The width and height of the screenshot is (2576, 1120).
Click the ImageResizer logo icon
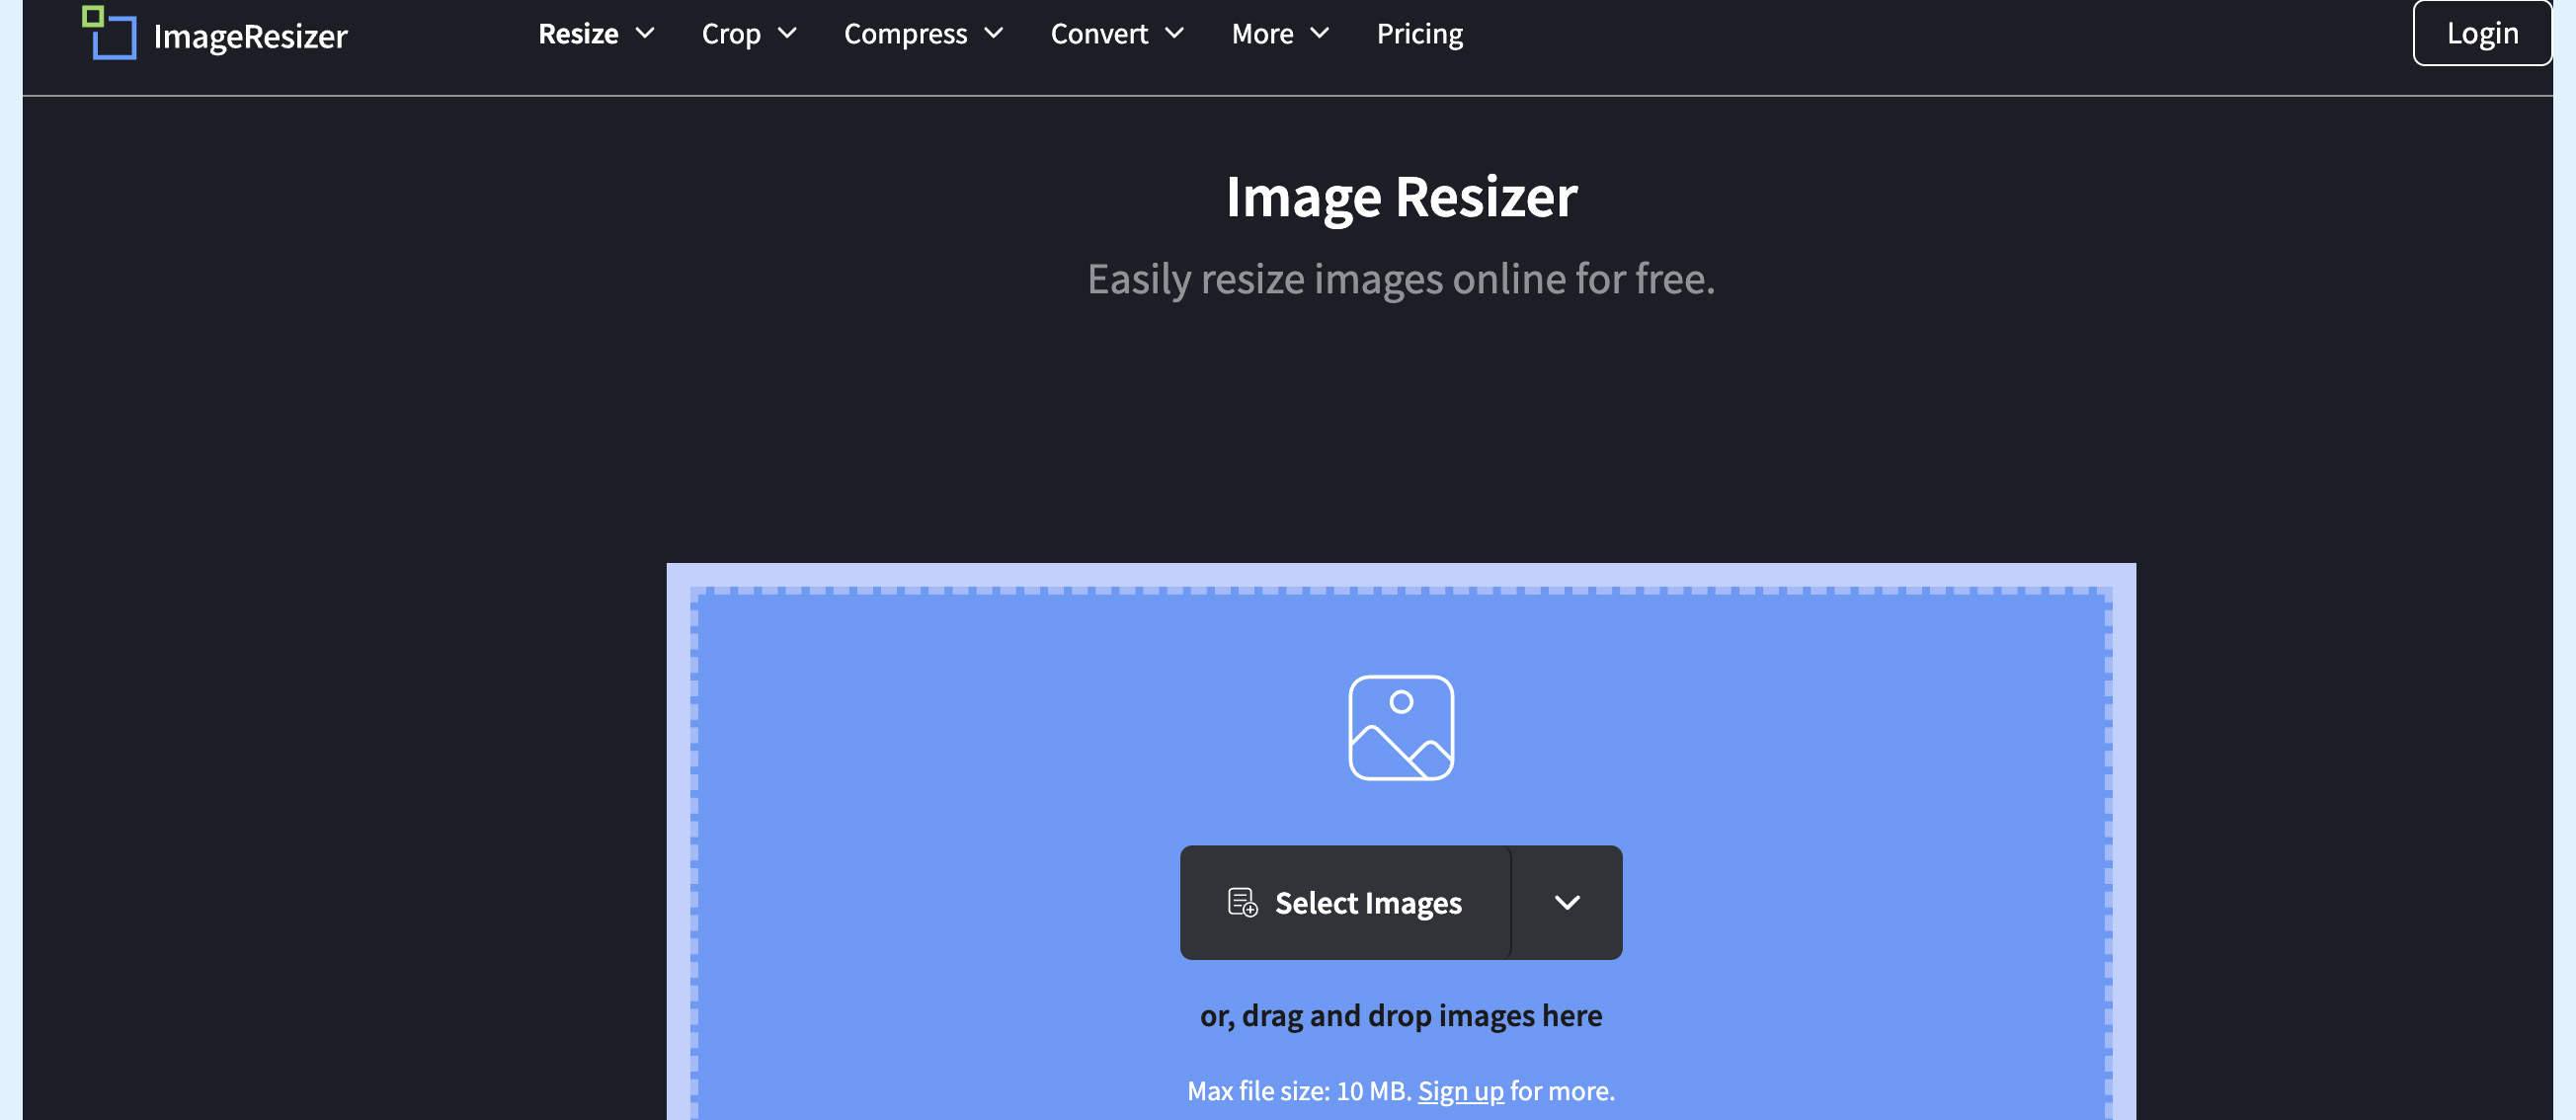click(x=109, y=32)
